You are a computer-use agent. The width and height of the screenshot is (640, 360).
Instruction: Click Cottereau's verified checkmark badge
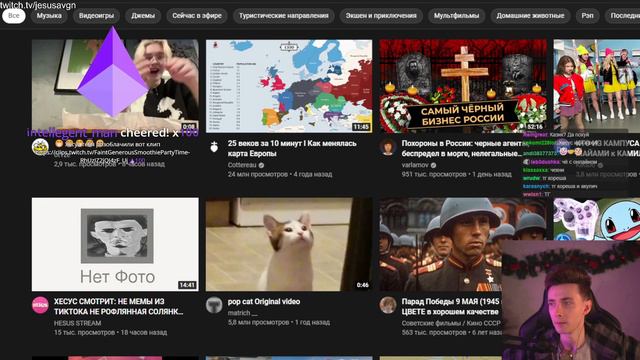(x=261, y=165)
